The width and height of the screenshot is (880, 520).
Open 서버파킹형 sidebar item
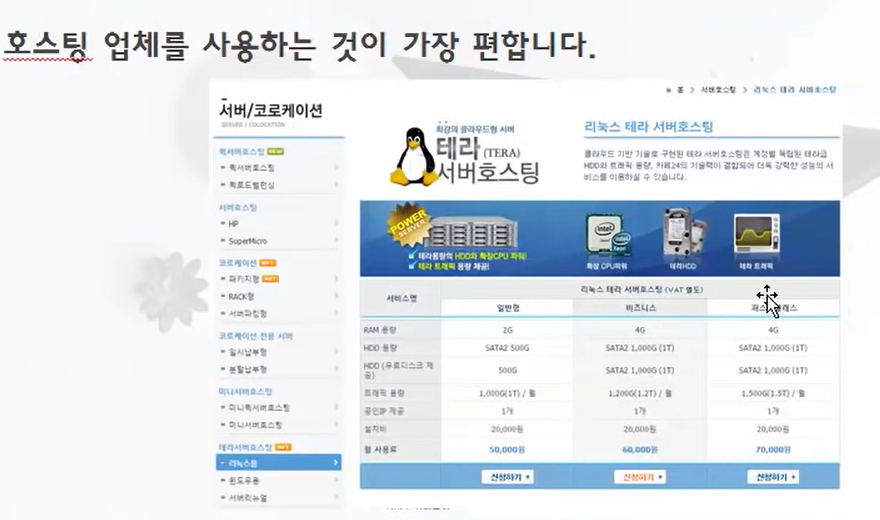coord(248,313)
